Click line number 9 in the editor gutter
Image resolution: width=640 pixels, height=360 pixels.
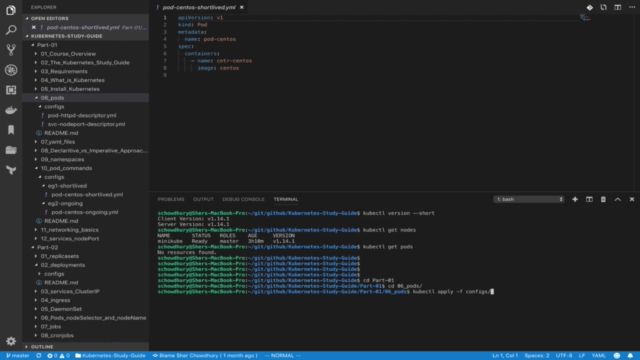point(165,75)
